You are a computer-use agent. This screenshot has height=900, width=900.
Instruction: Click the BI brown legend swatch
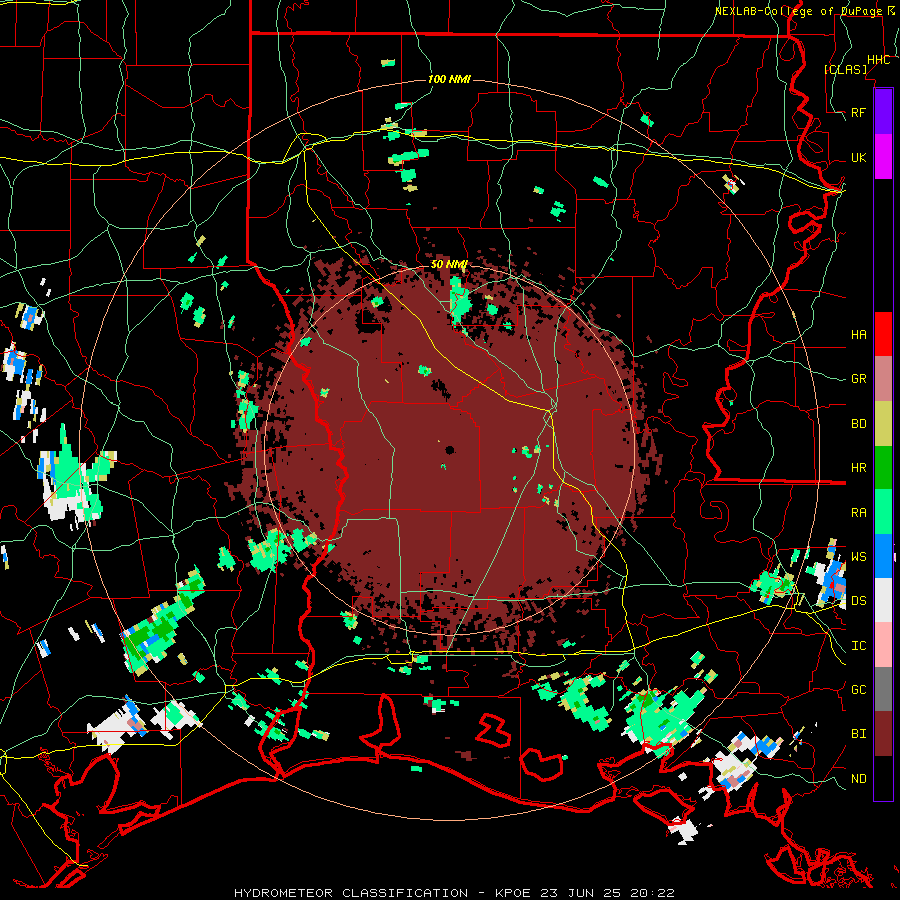(x=883, y=734)
